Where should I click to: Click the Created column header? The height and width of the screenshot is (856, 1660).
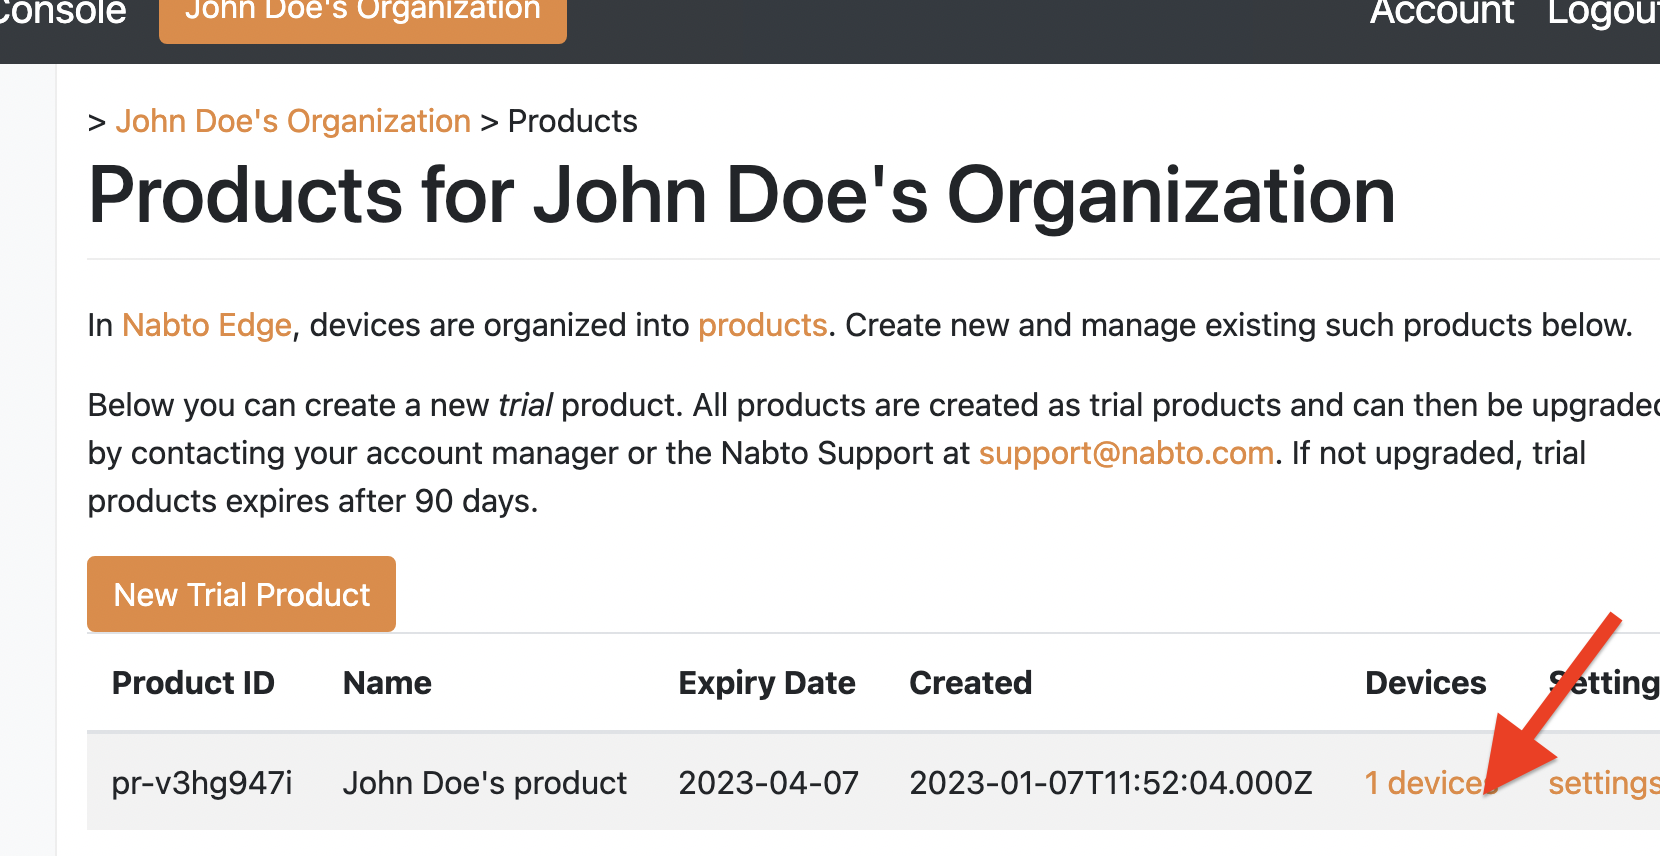tap(970, 683)
